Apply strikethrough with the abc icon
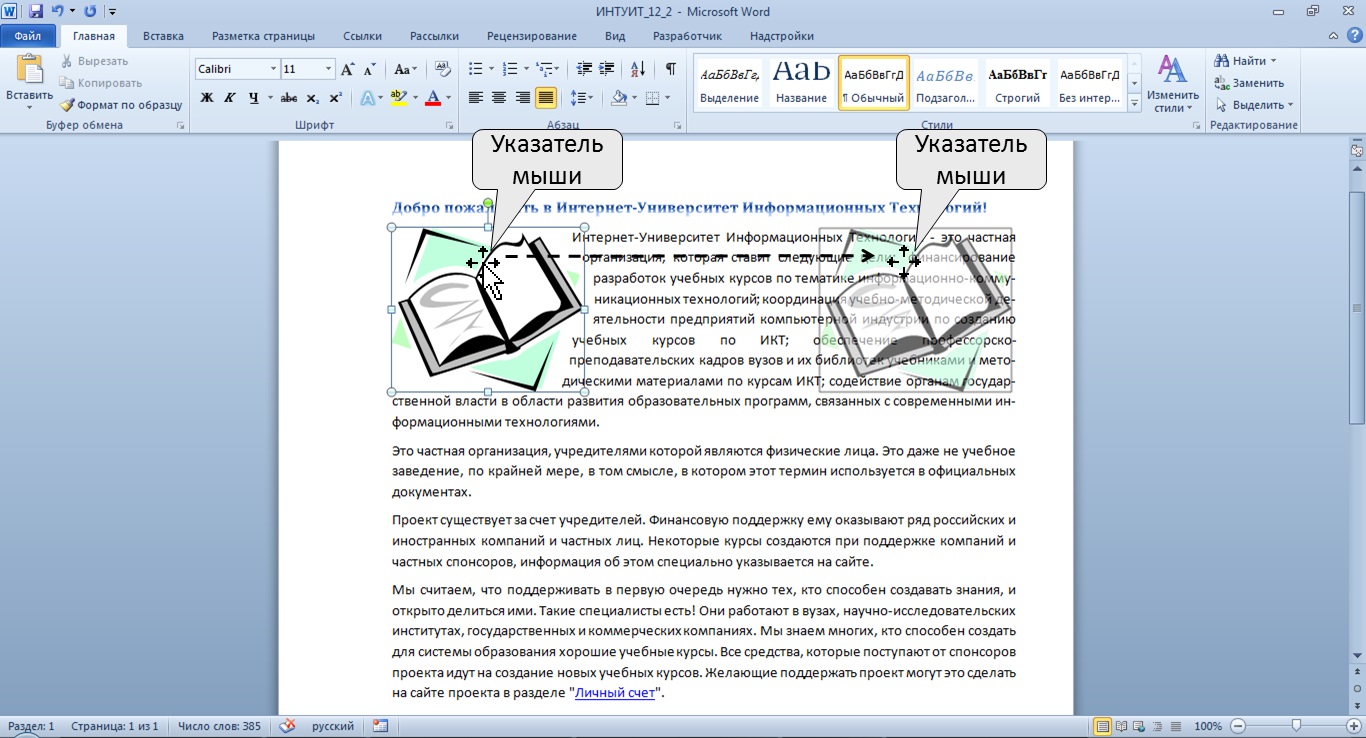 coord(289,98)
